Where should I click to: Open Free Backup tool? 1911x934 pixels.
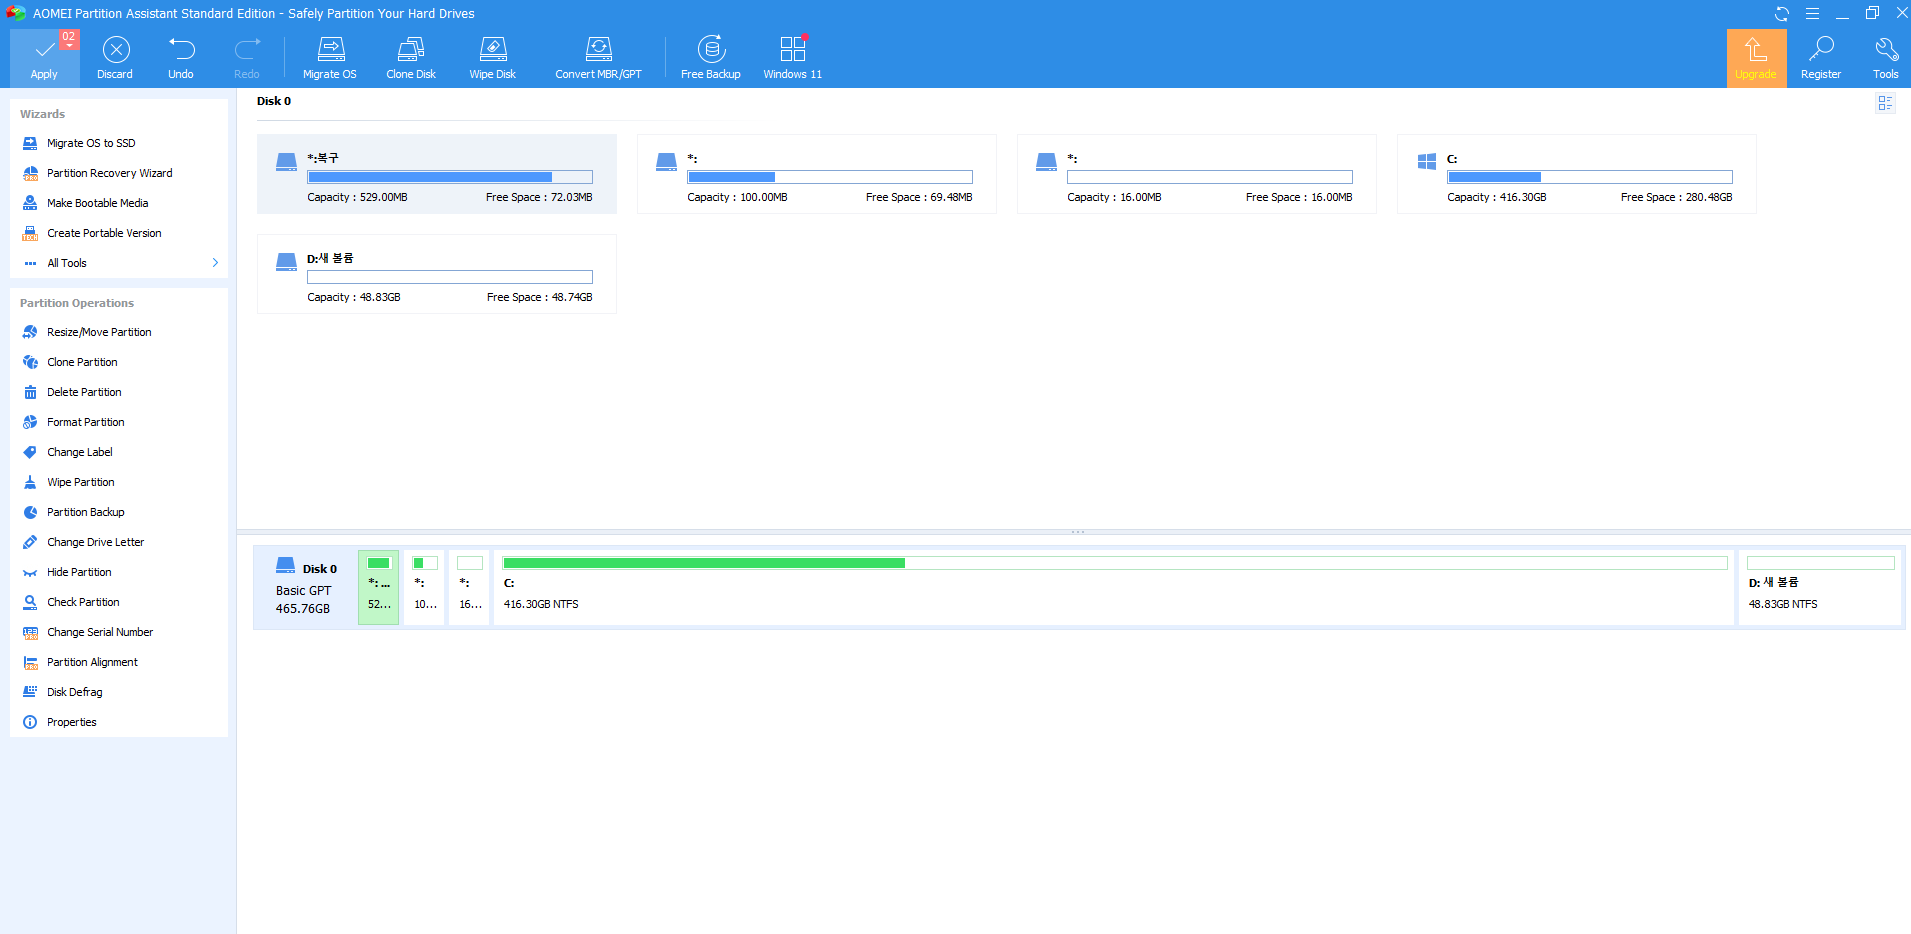[711, 58]
